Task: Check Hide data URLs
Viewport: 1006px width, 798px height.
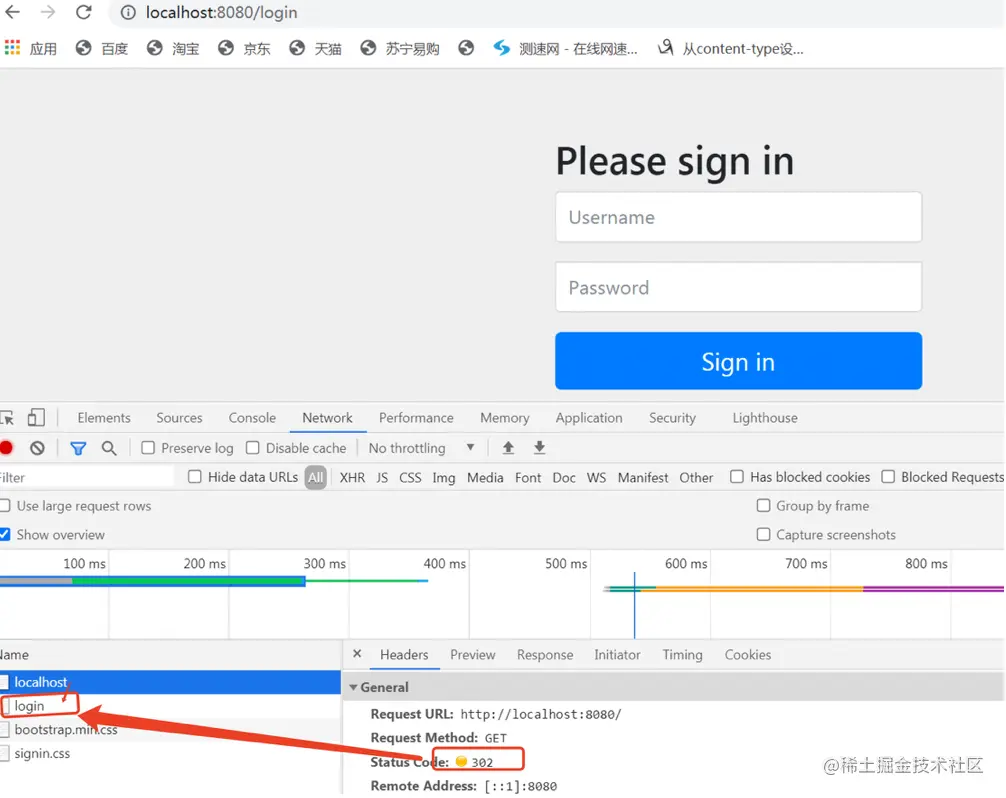Action: coord(194,477)
